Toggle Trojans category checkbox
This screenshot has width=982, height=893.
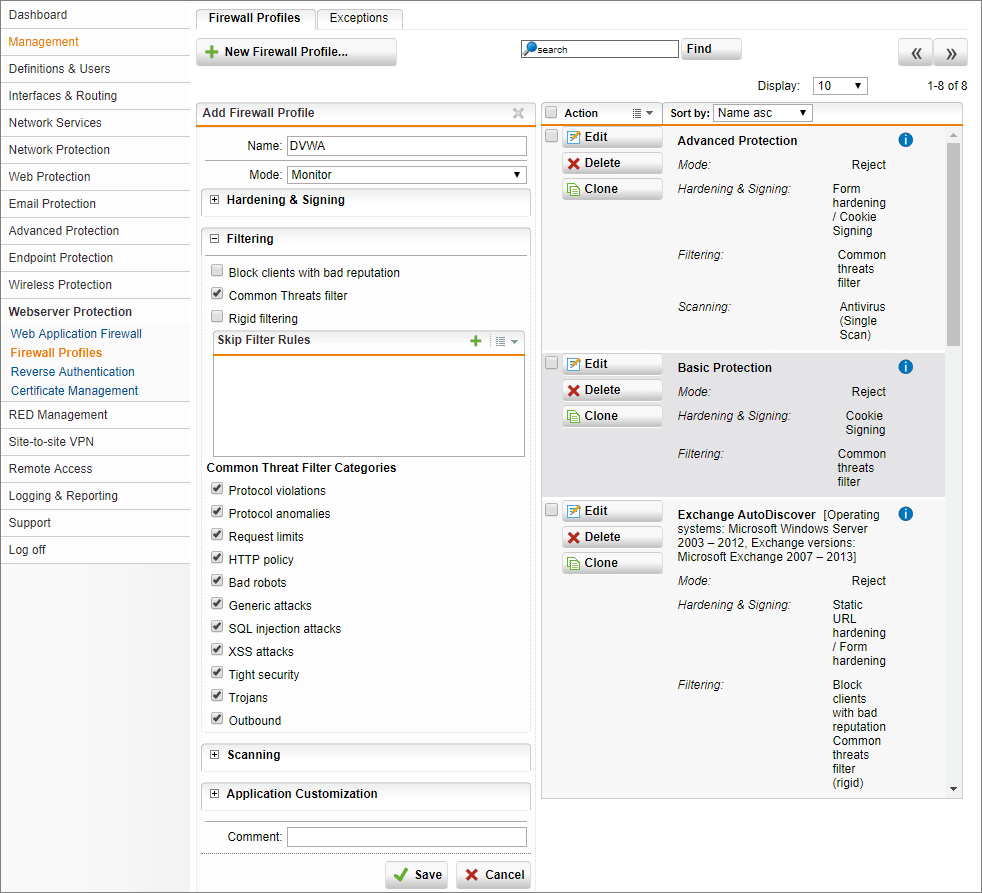pos(217,695)
